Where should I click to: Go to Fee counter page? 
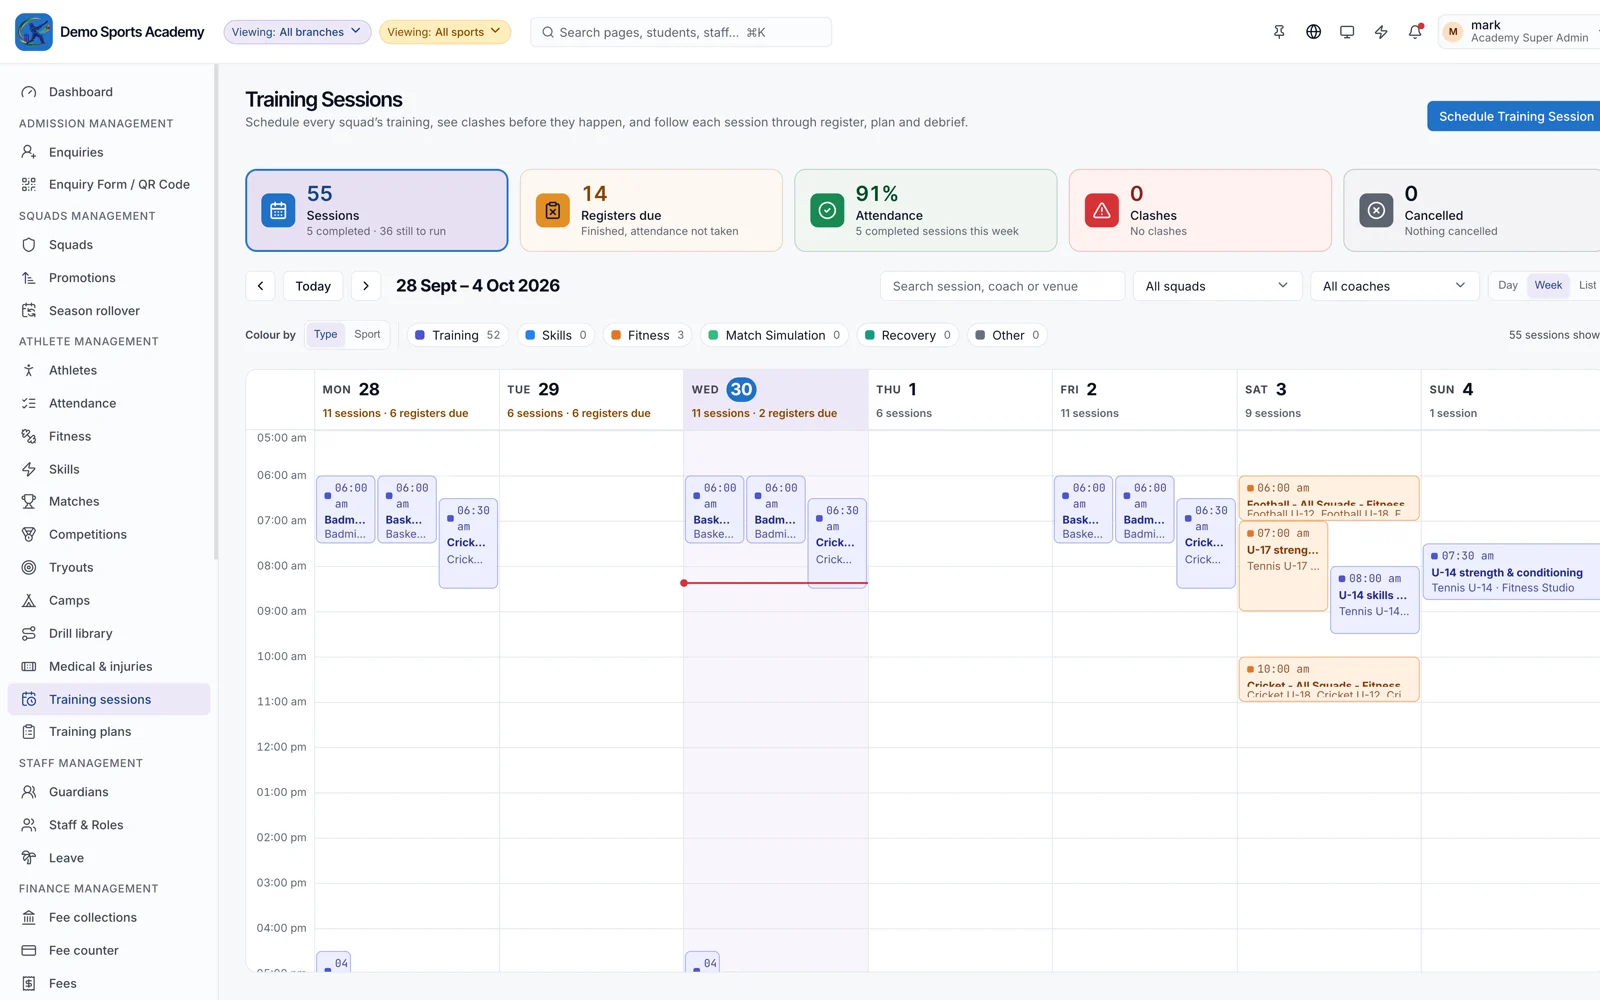109,950
